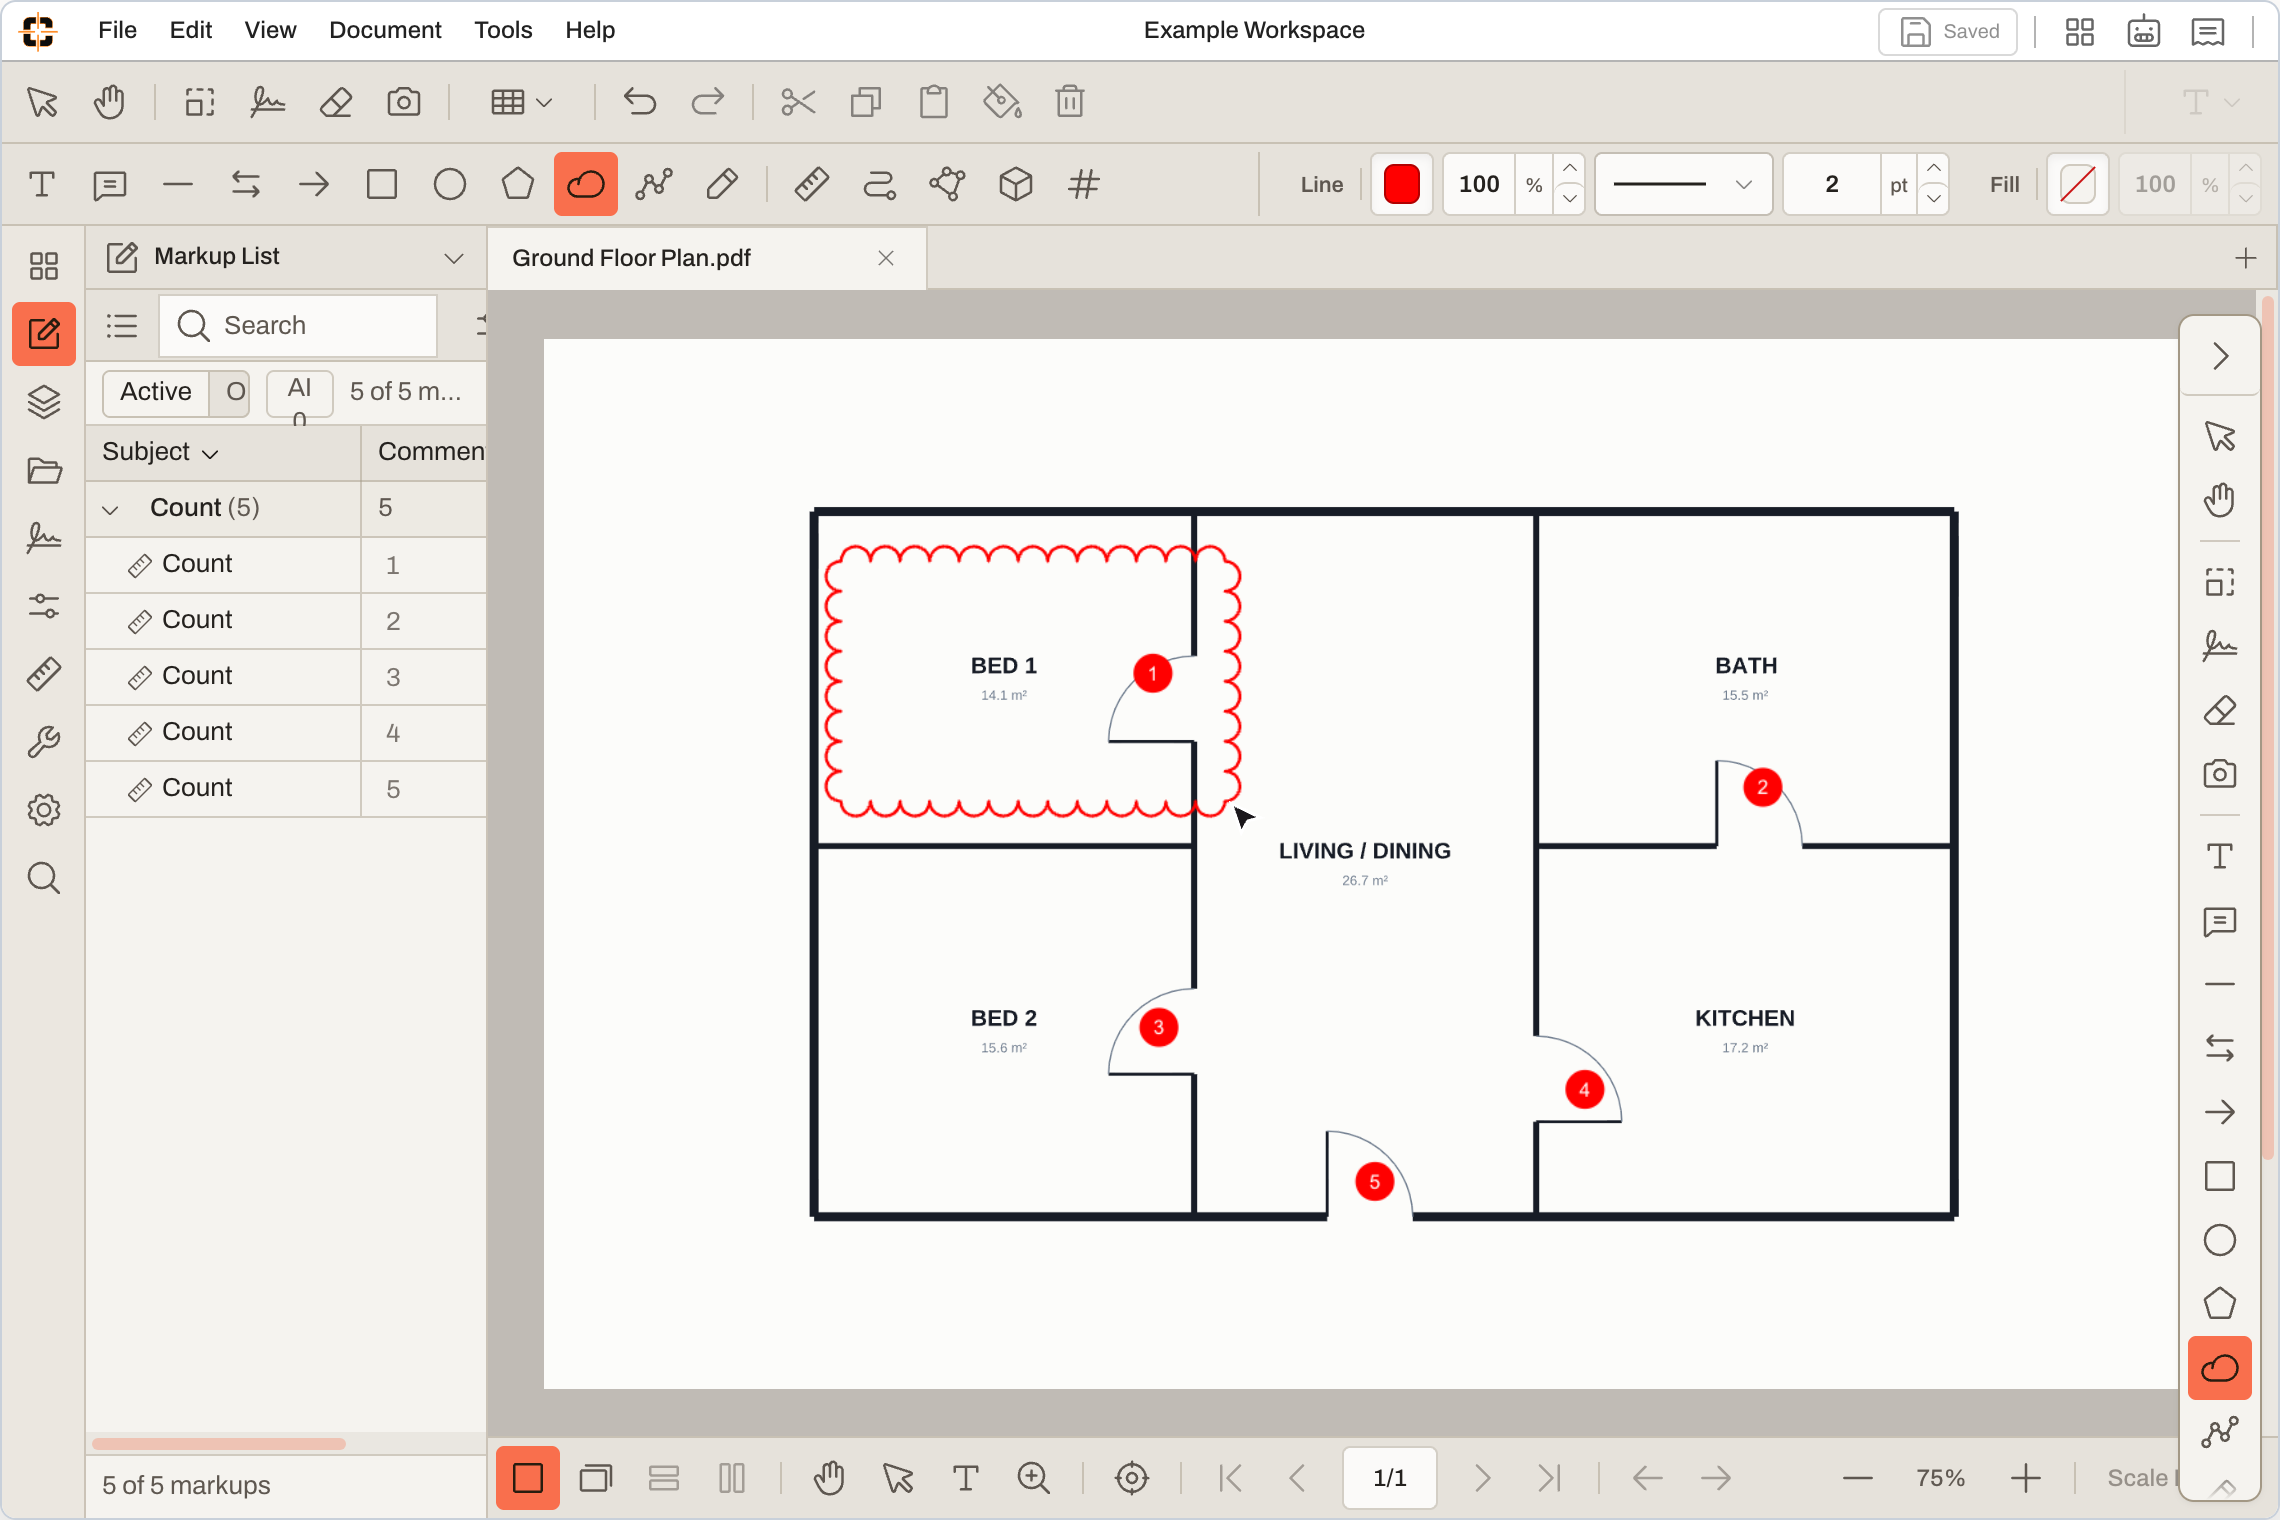Click the Saved button
The image size is (2280, 1520).
coord(1947,31)
